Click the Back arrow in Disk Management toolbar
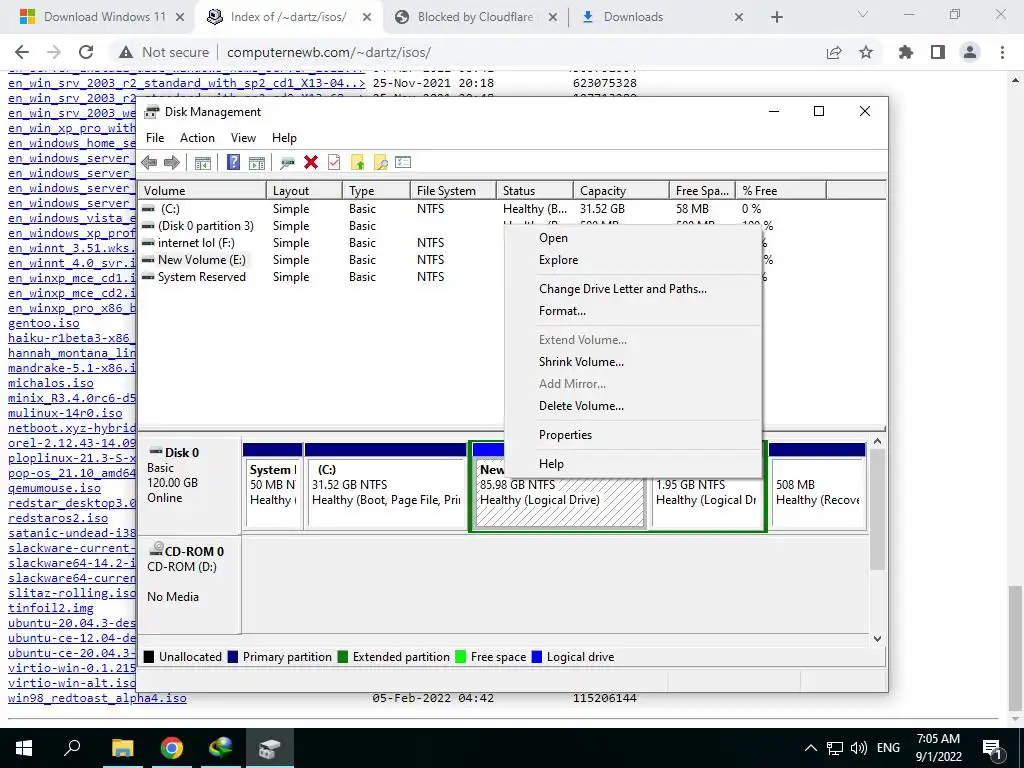Image resolution: width=1024 pixels, height=768 pixels. (149, 163)
